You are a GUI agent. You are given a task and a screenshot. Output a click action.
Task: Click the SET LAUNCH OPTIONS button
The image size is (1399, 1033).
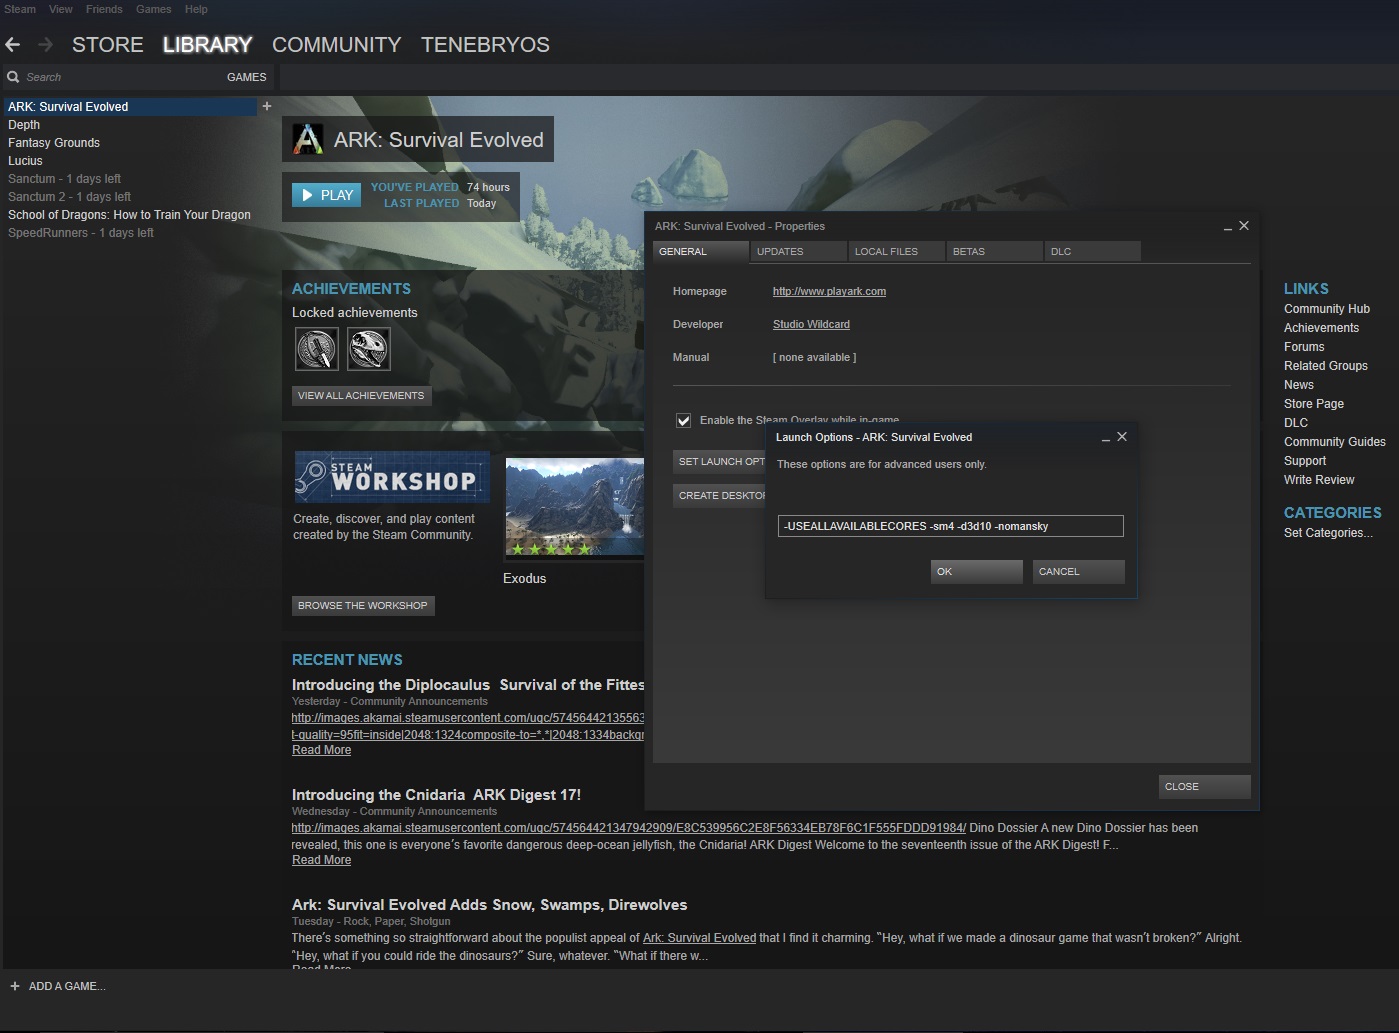720,461
